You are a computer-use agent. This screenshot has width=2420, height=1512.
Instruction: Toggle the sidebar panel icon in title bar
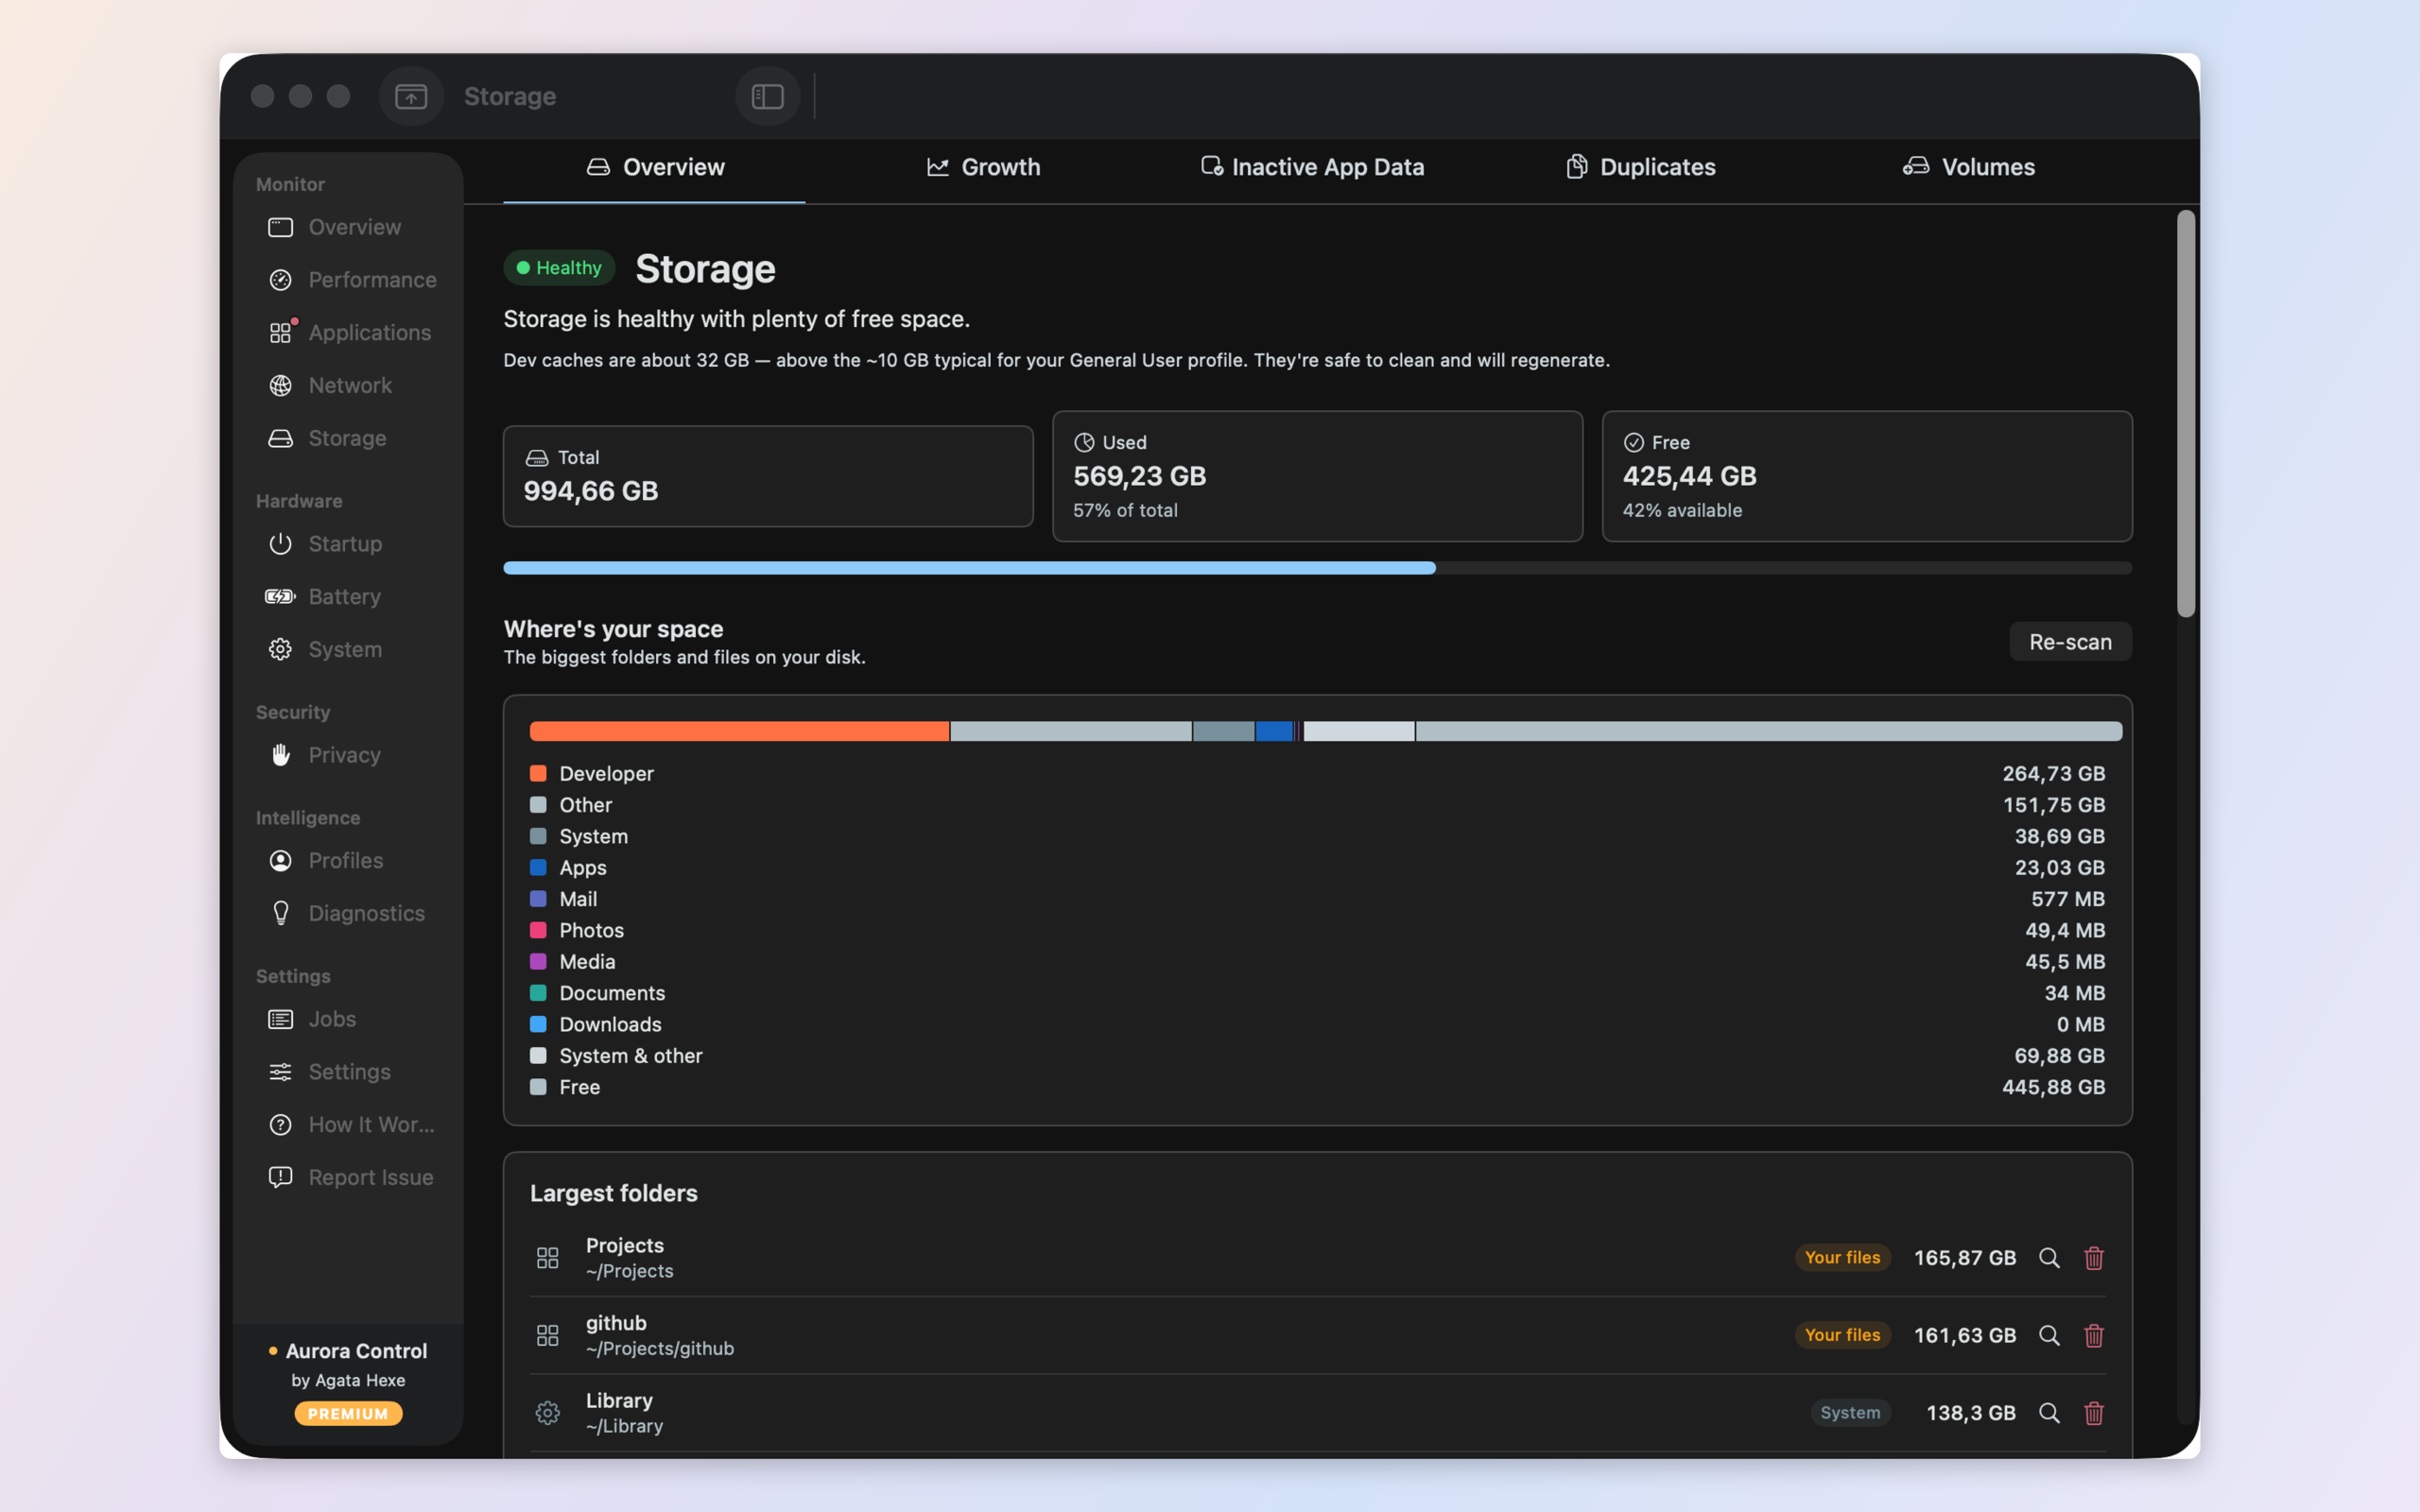click(x=767, y=96)
